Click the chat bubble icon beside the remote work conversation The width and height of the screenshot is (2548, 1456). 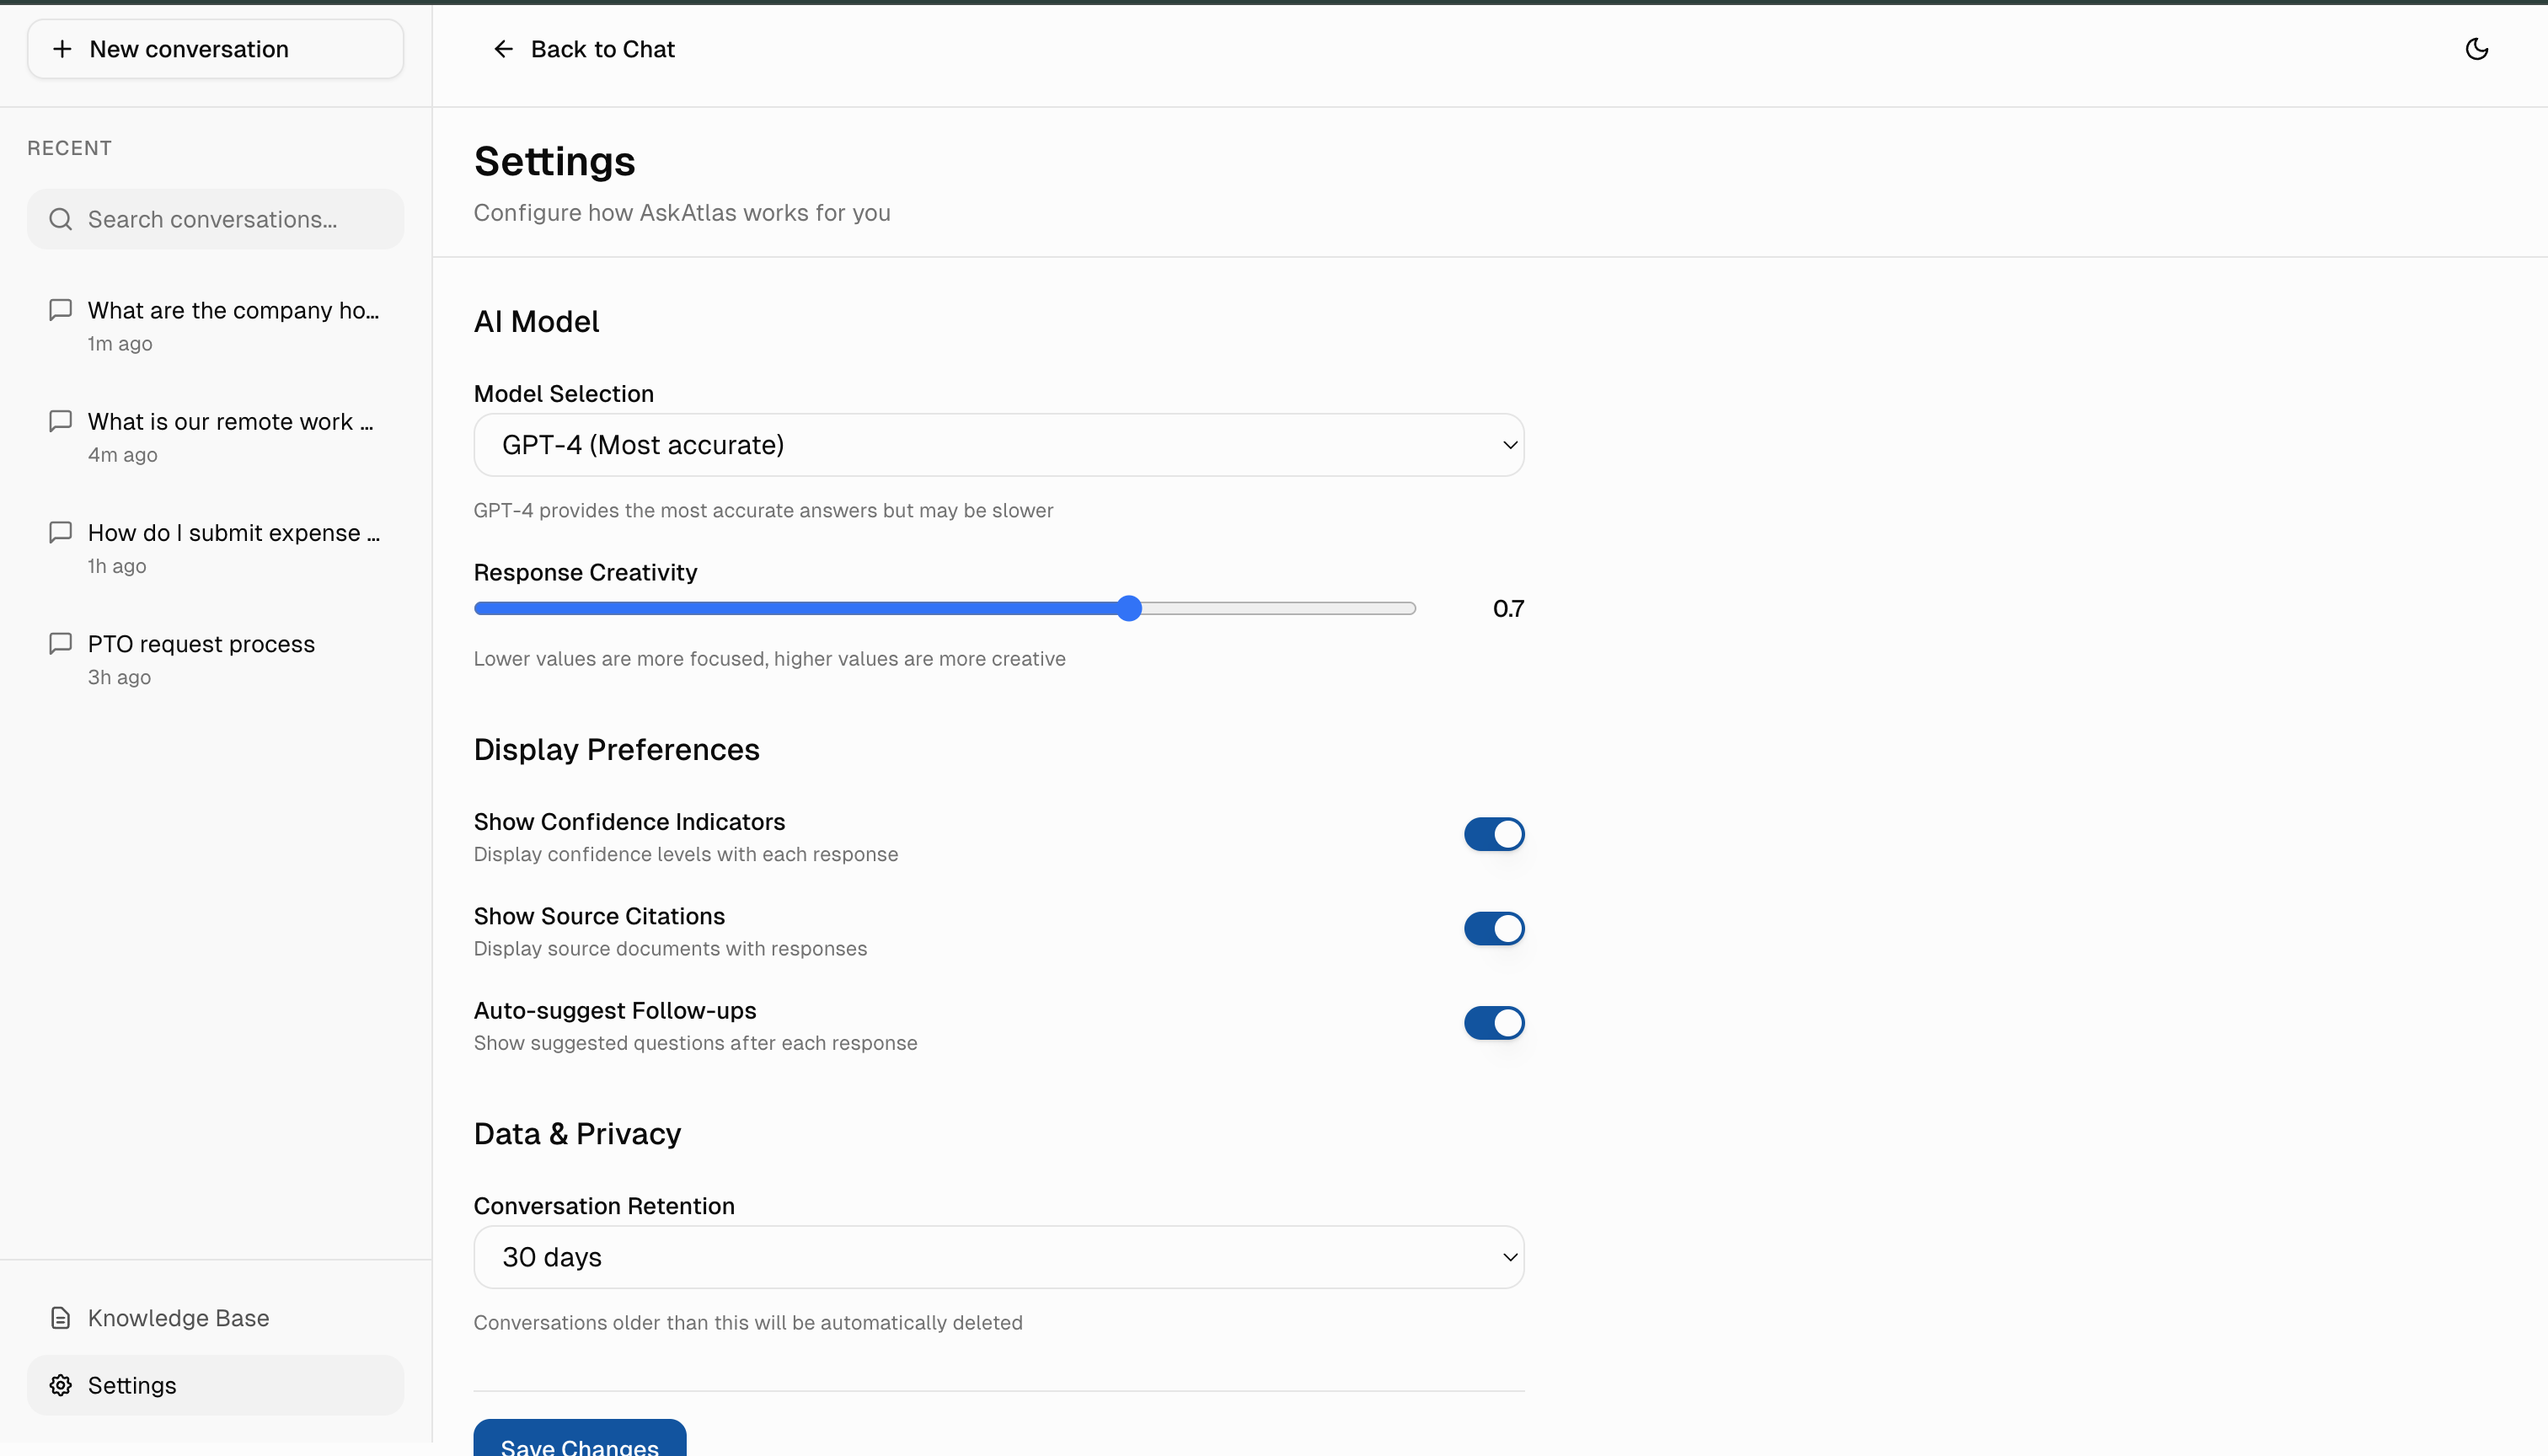(x=60, y=421)
